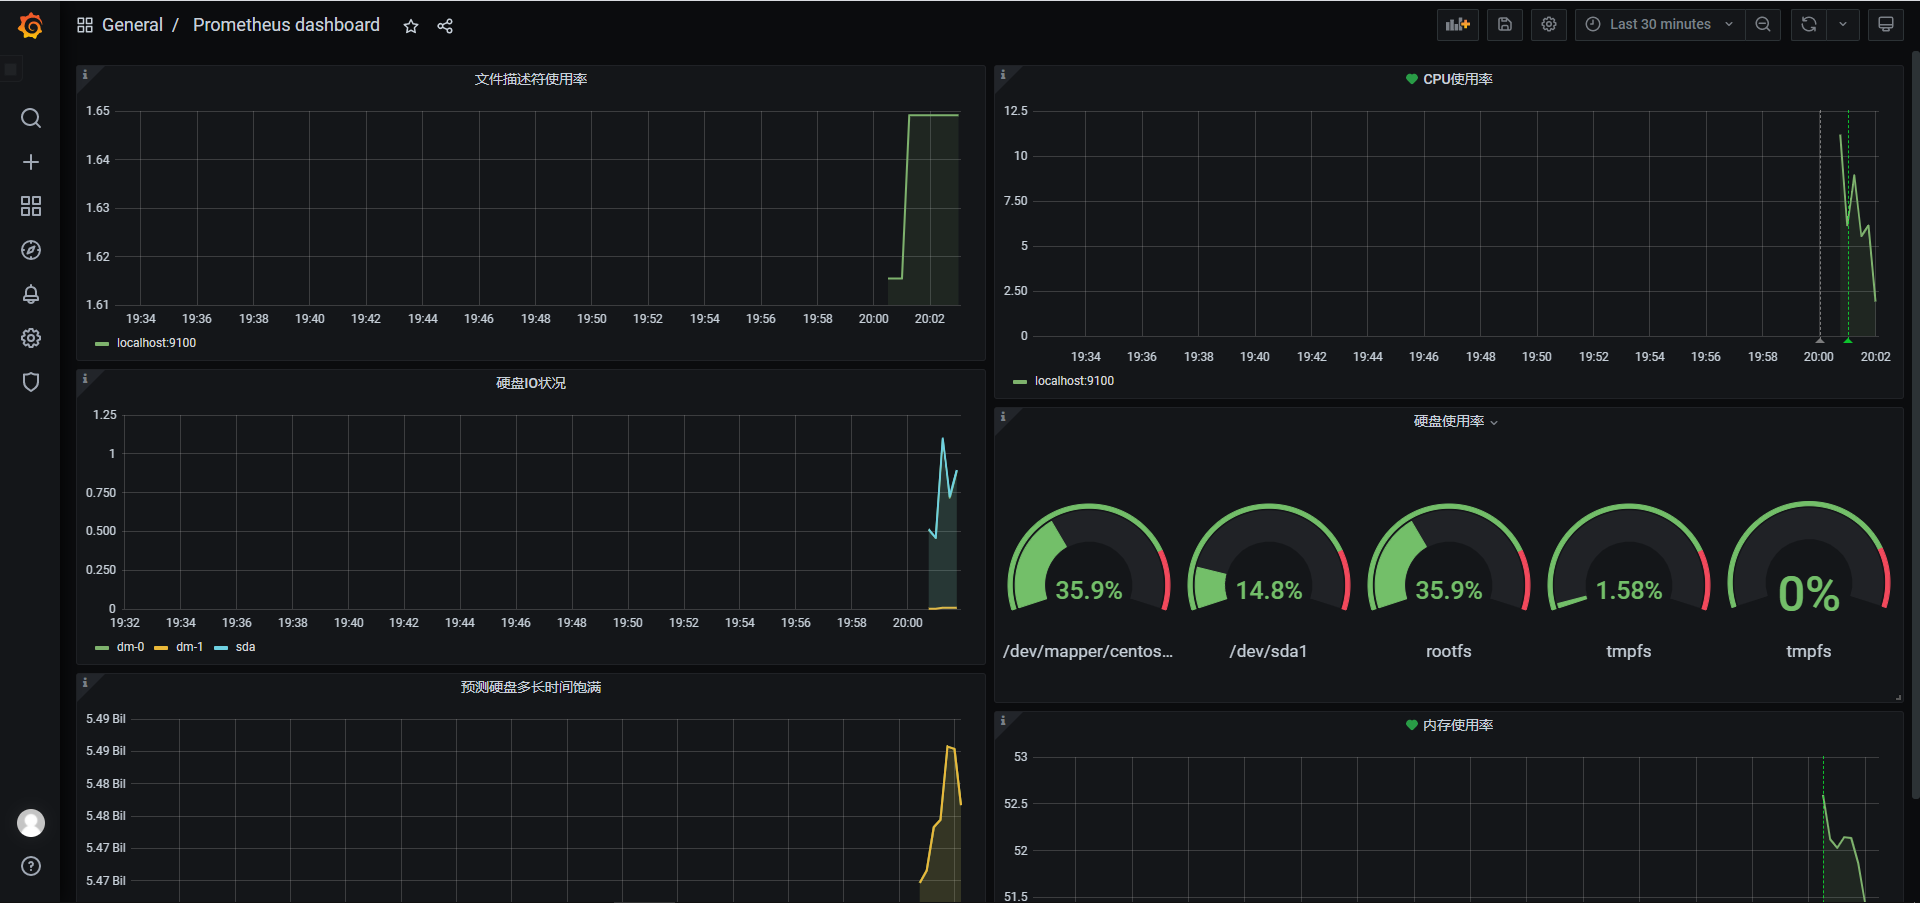Image resolution: width=1920 pixels, height=903 pixels.
Task: Click the Prometheus dashboard title
Action: tap(286, 25)
